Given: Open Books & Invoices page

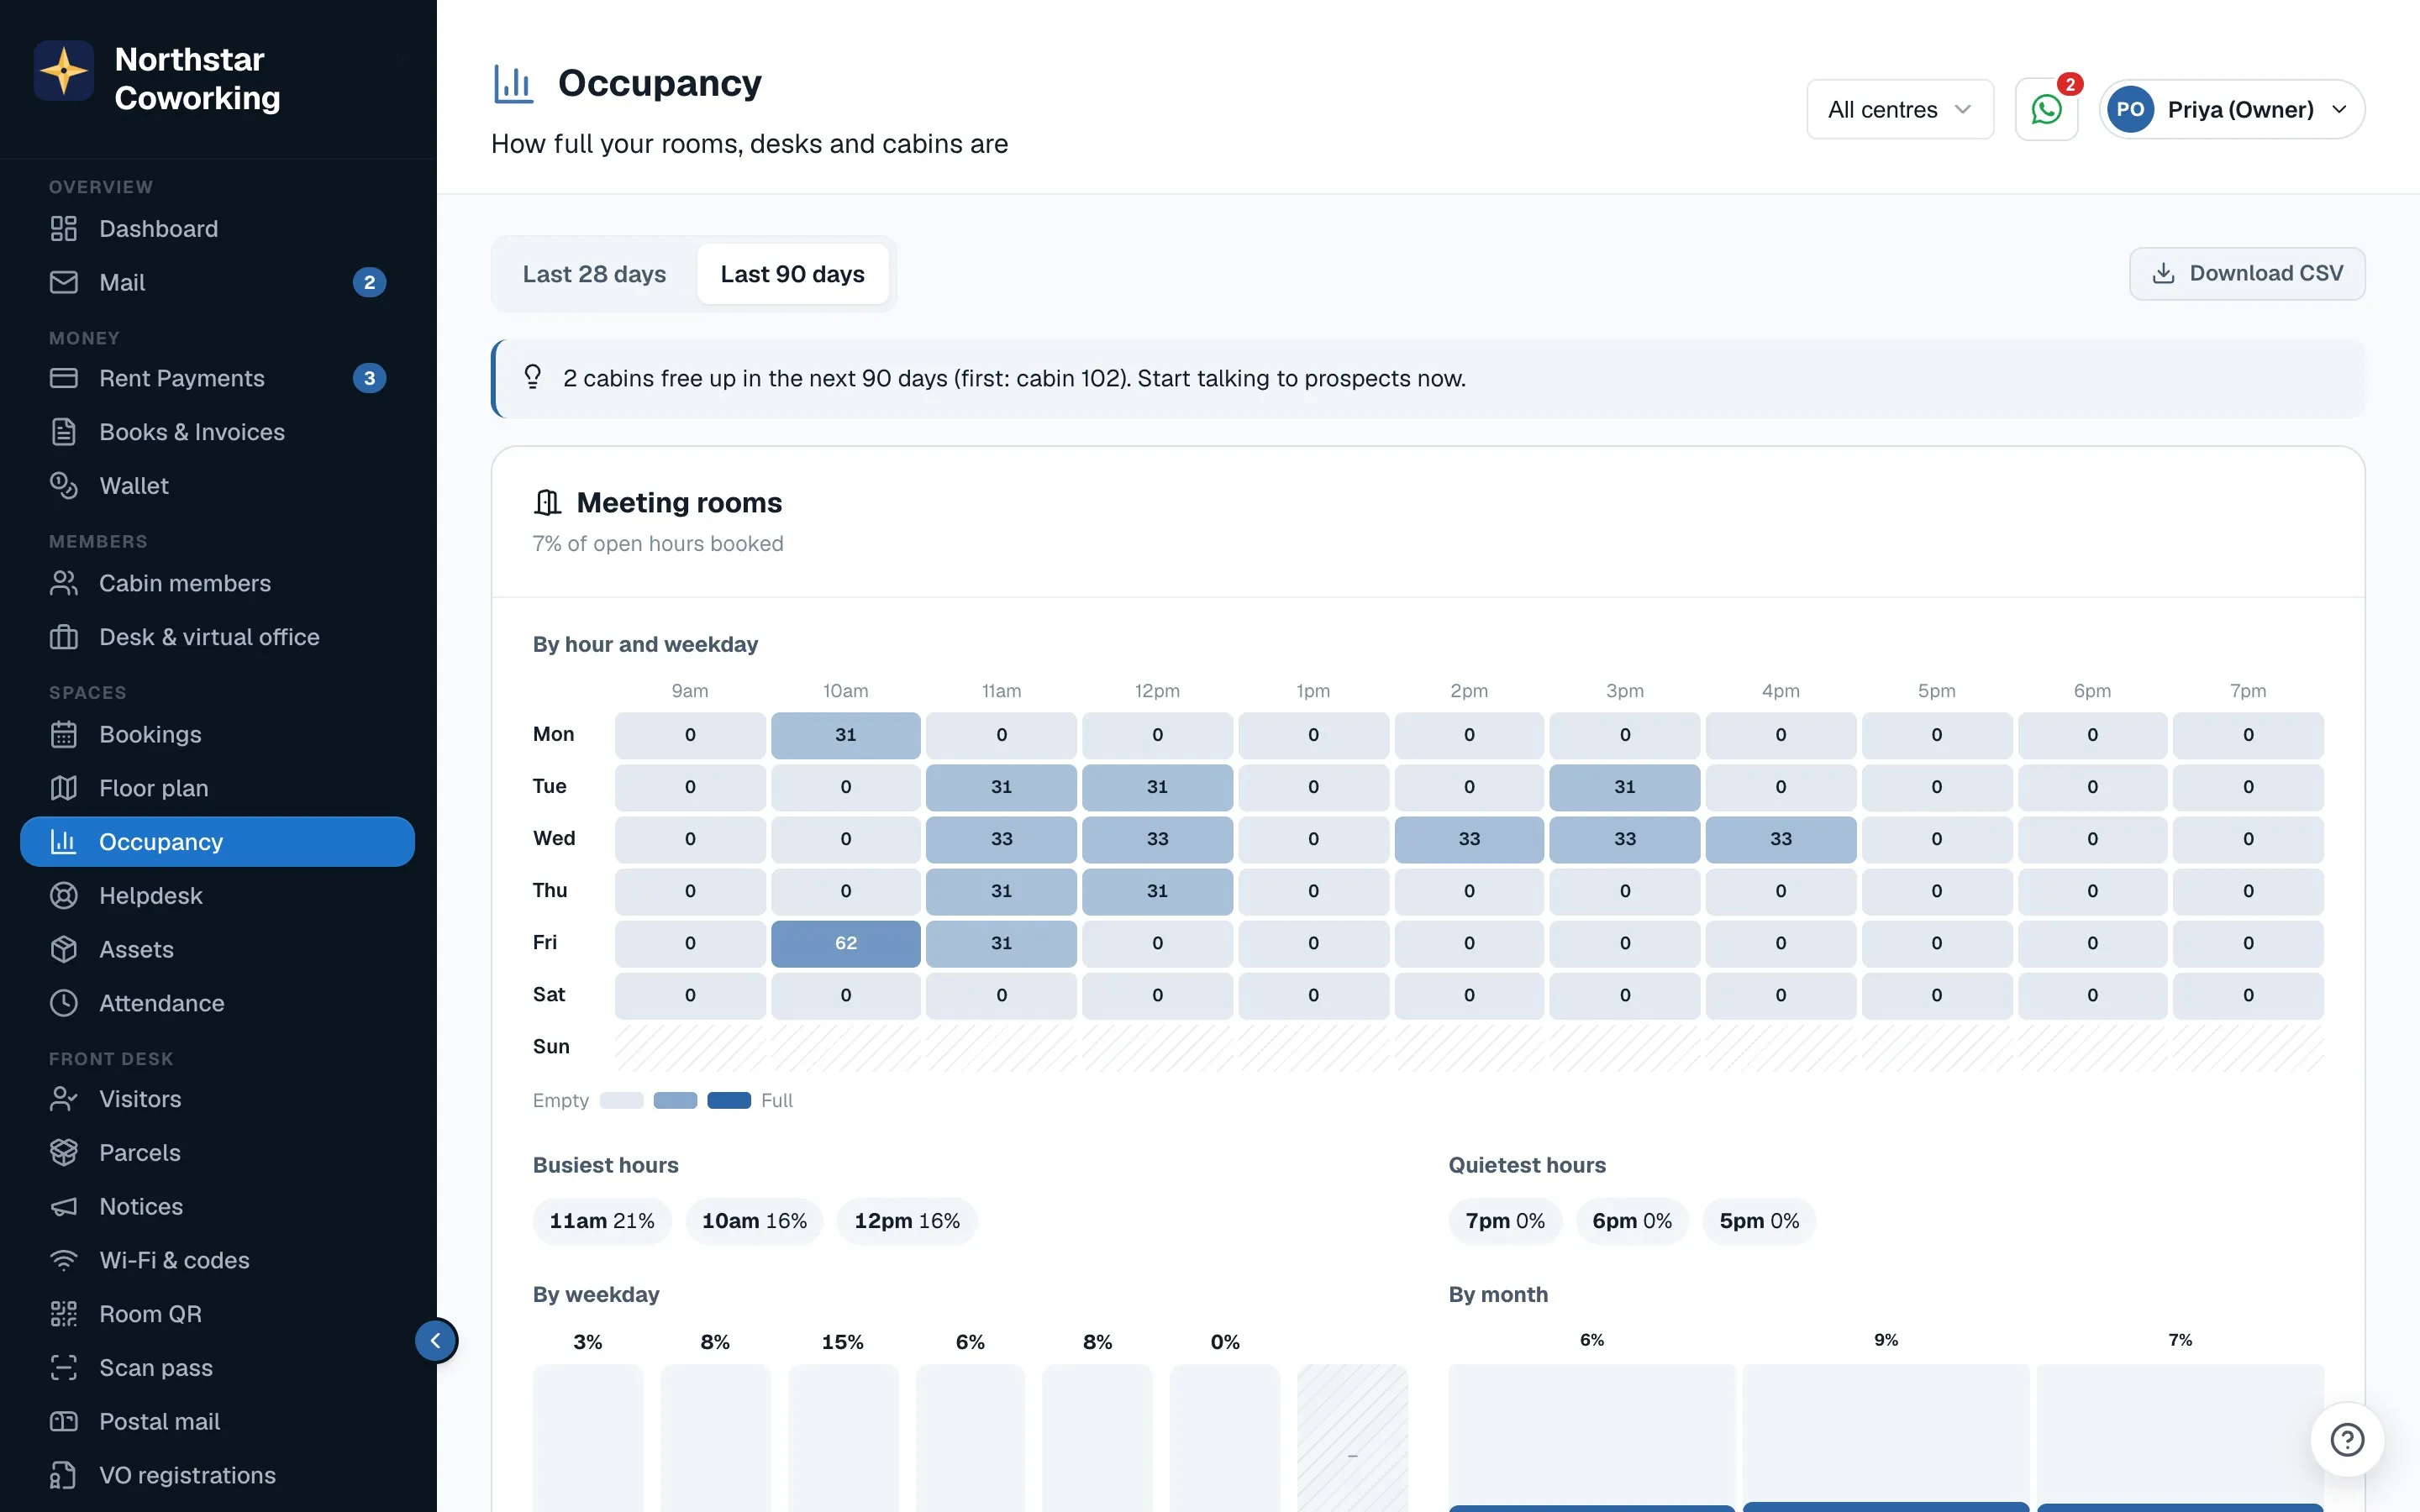Looking at the screenshot, I should (217, 432).
